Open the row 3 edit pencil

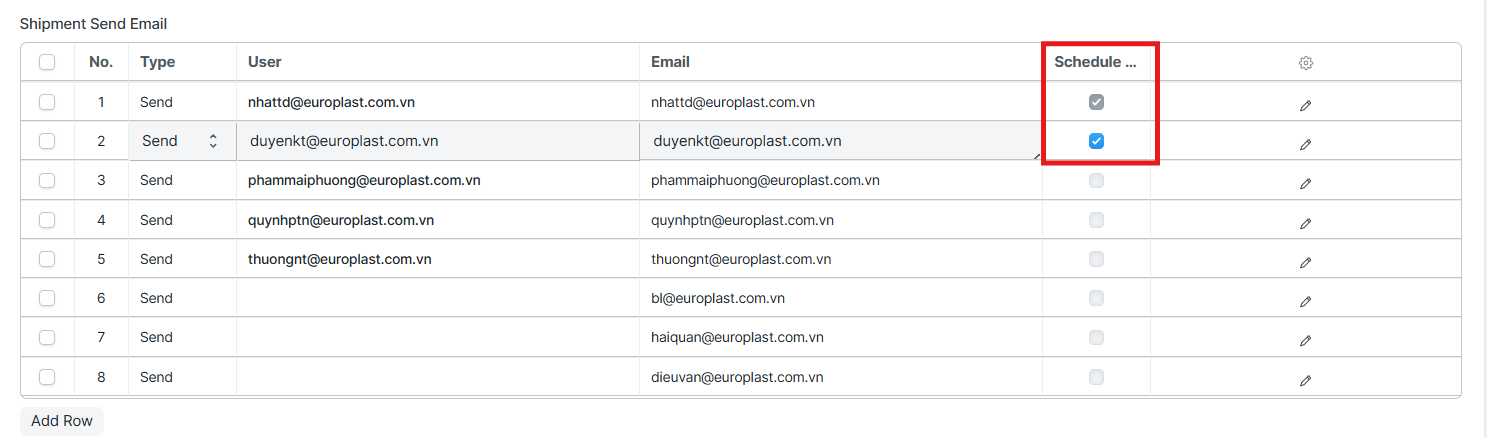pos(1305,184)
